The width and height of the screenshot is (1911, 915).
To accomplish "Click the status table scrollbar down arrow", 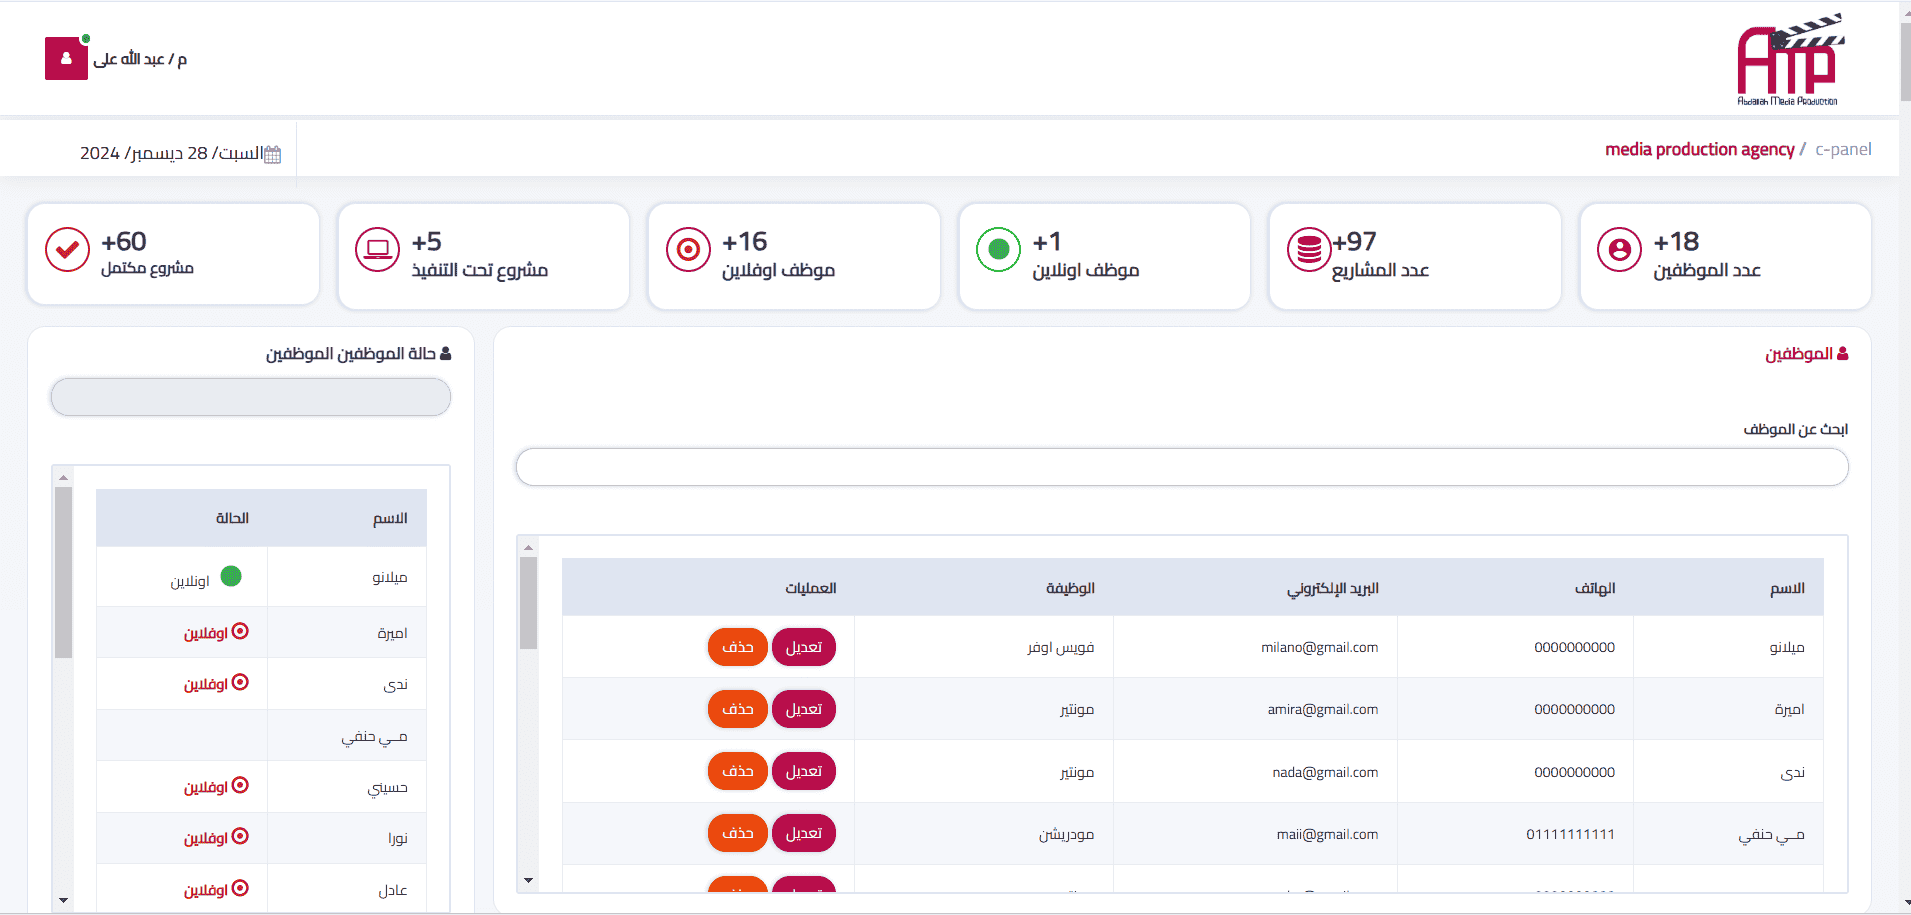I will click(x=63, y=900).
